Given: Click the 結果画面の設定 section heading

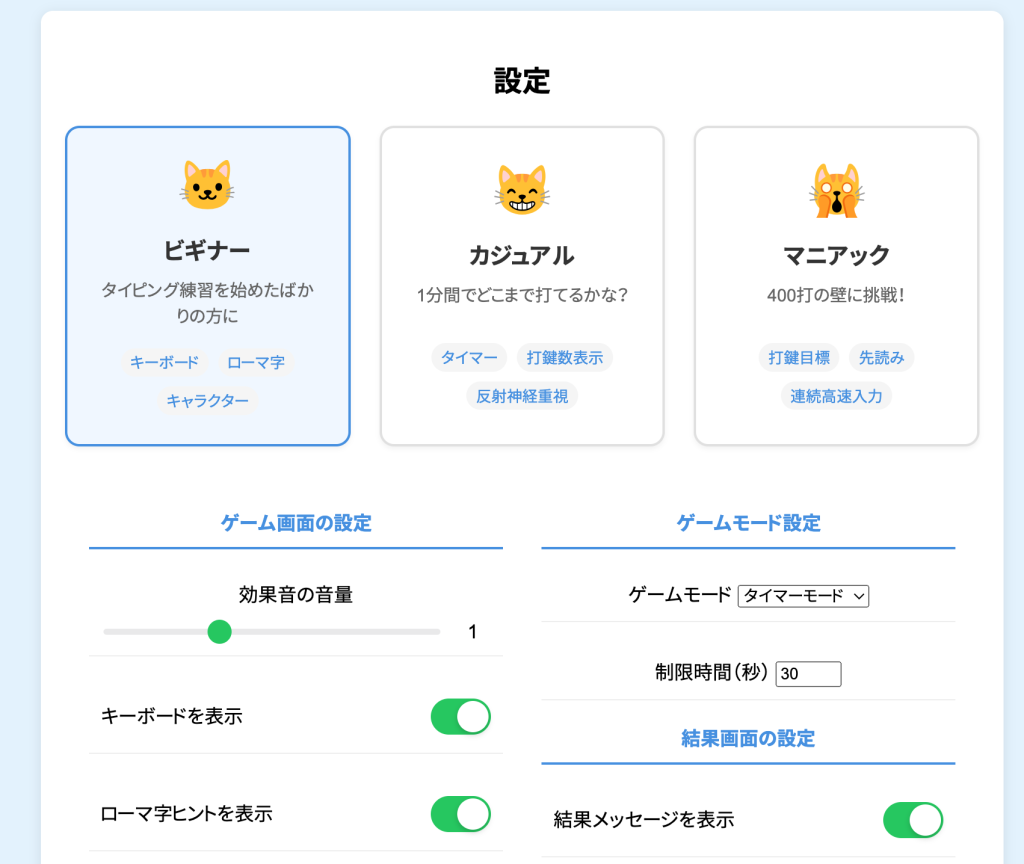Looking at the screenshot, I should pos(748,739).
